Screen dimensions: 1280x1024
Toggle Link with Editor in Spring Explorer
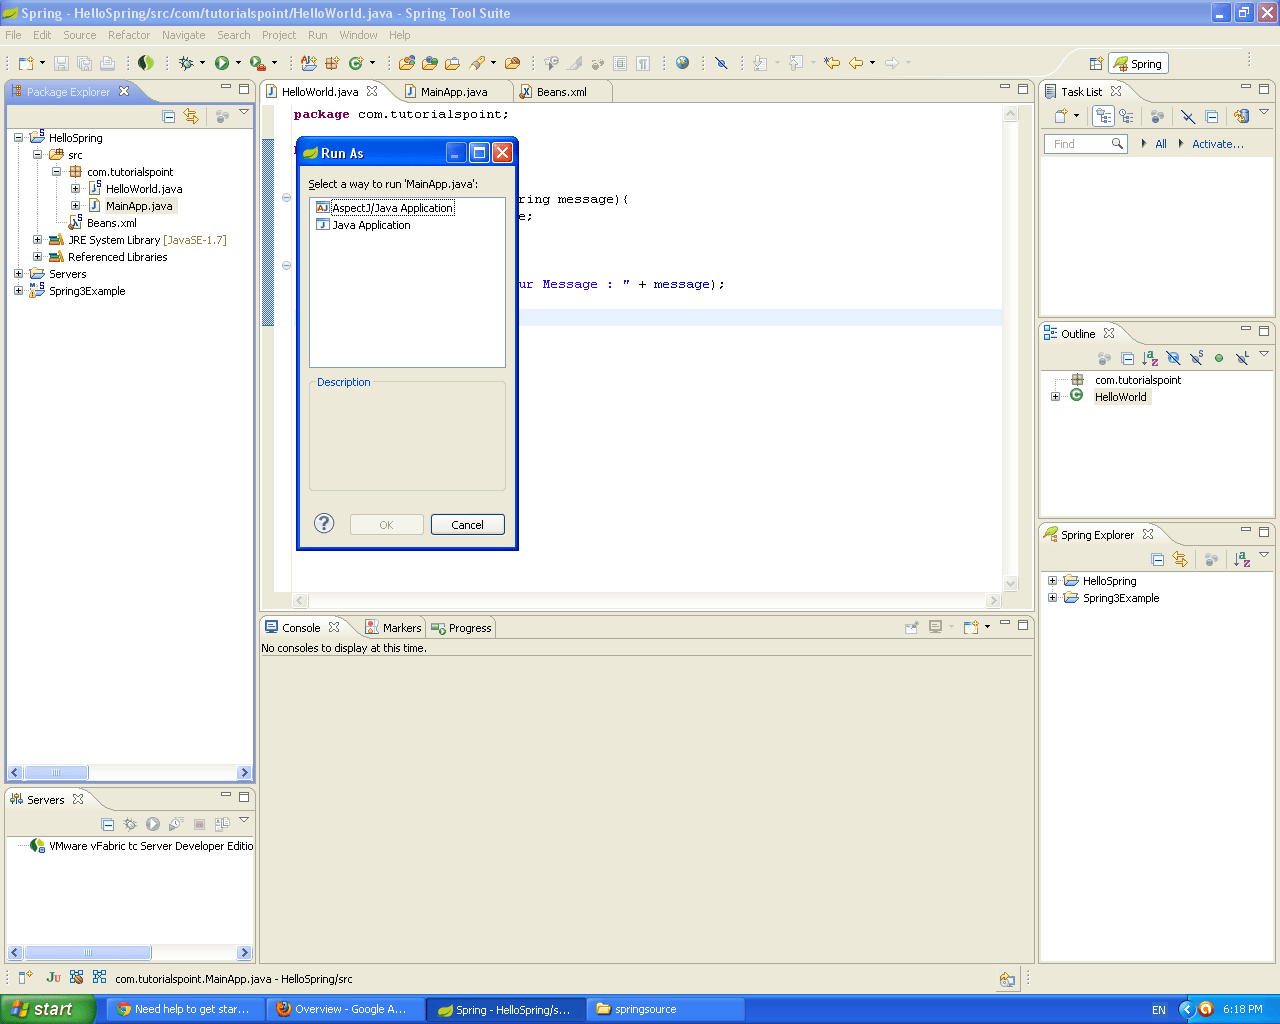pos(1180,560)
